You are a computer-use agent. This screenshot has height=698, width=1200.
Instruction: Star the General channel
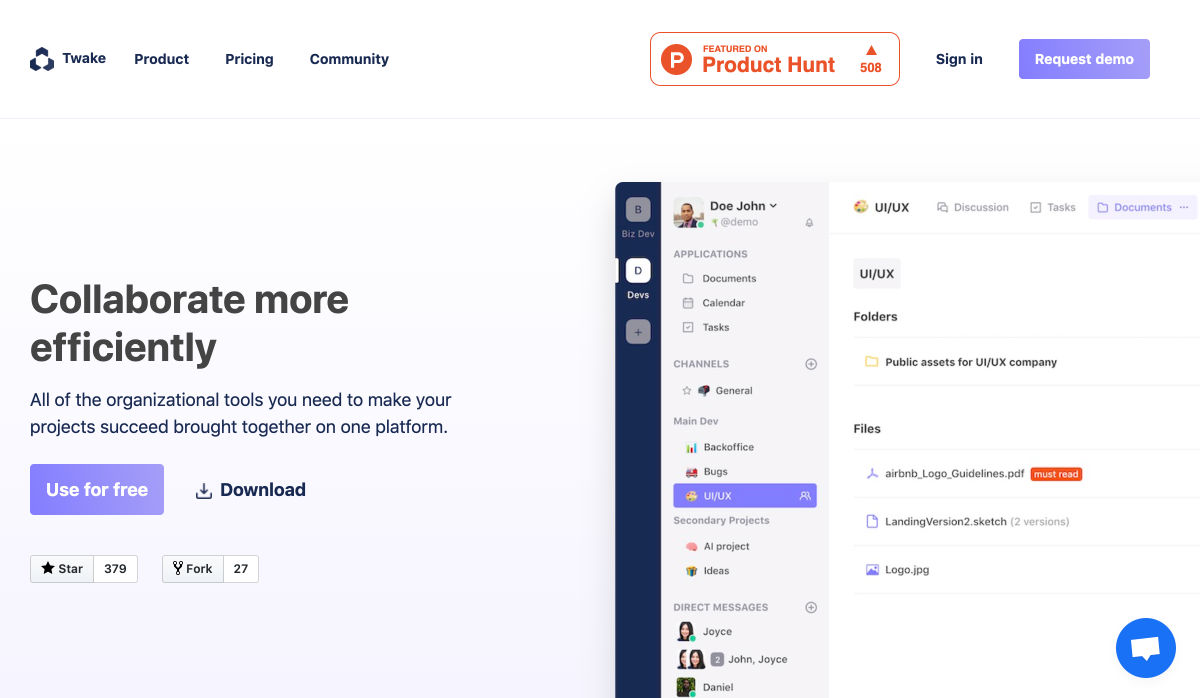(686, 391)
